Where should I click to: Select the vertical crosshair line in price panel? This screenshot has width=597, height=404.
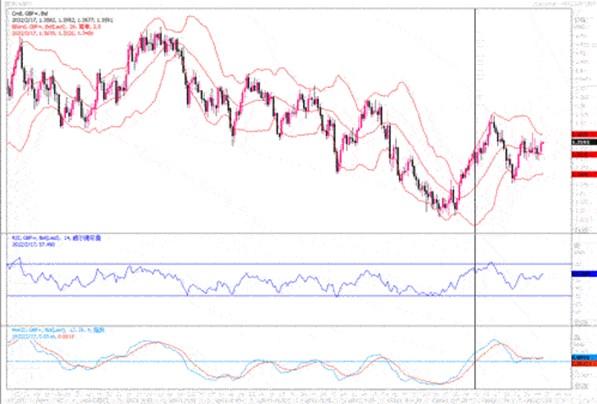[x=475, y=120]
